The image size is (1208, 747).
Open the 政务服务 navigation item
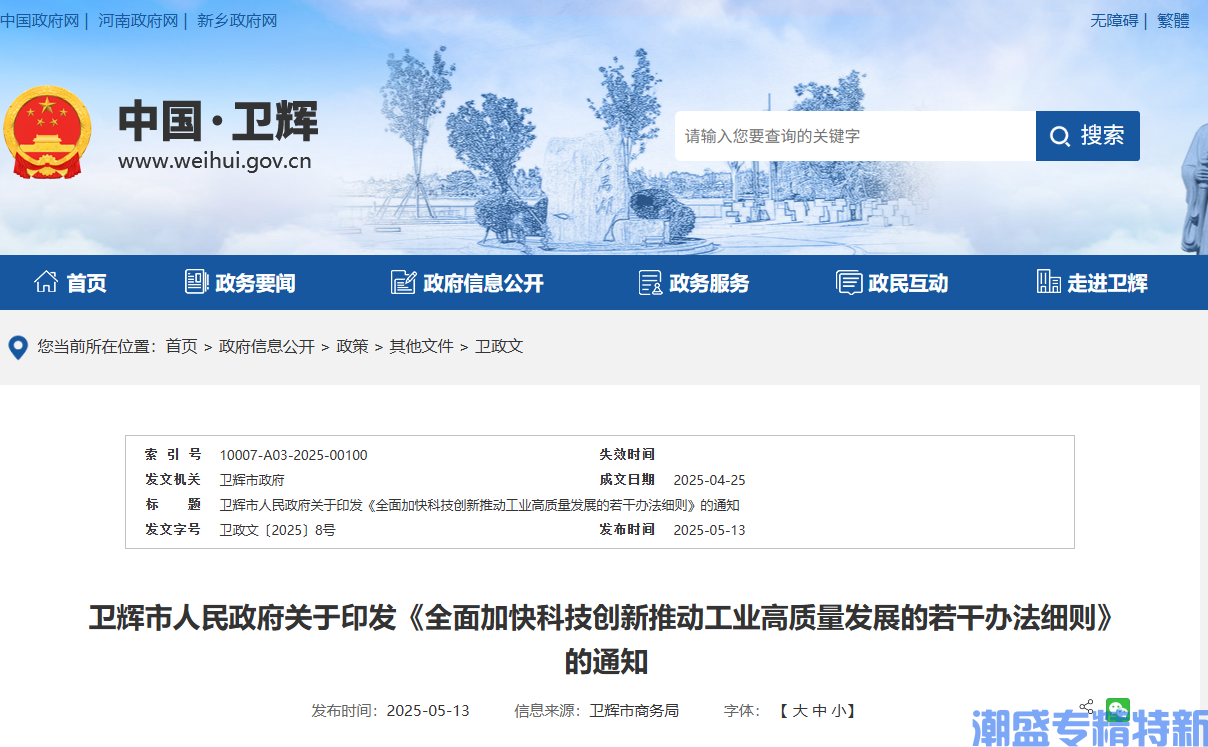click(709, 283)
